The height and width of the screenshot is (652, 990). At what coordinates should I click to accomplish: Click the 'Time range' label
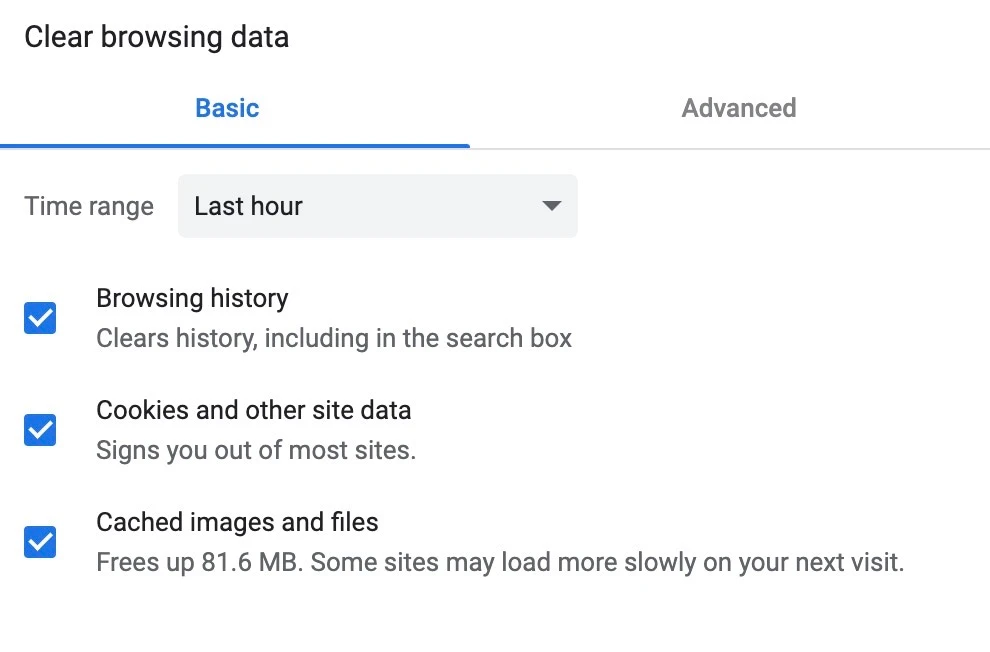(x=89, y=207)
